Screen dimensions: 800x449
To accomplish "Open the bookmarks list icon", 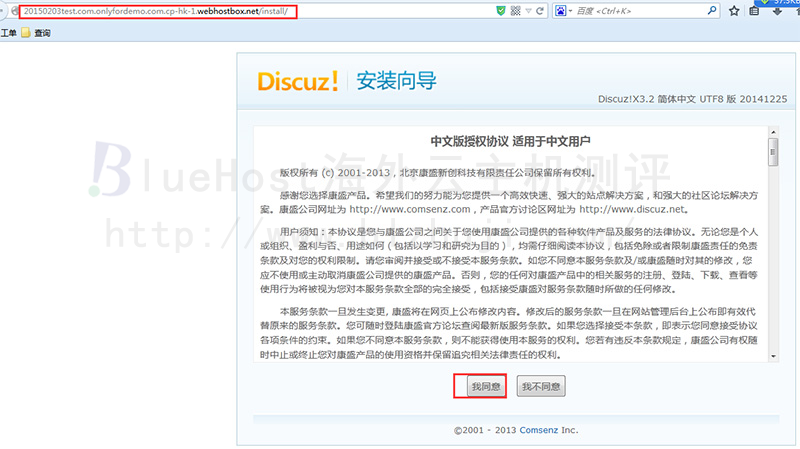I will (x=754, y=11).
